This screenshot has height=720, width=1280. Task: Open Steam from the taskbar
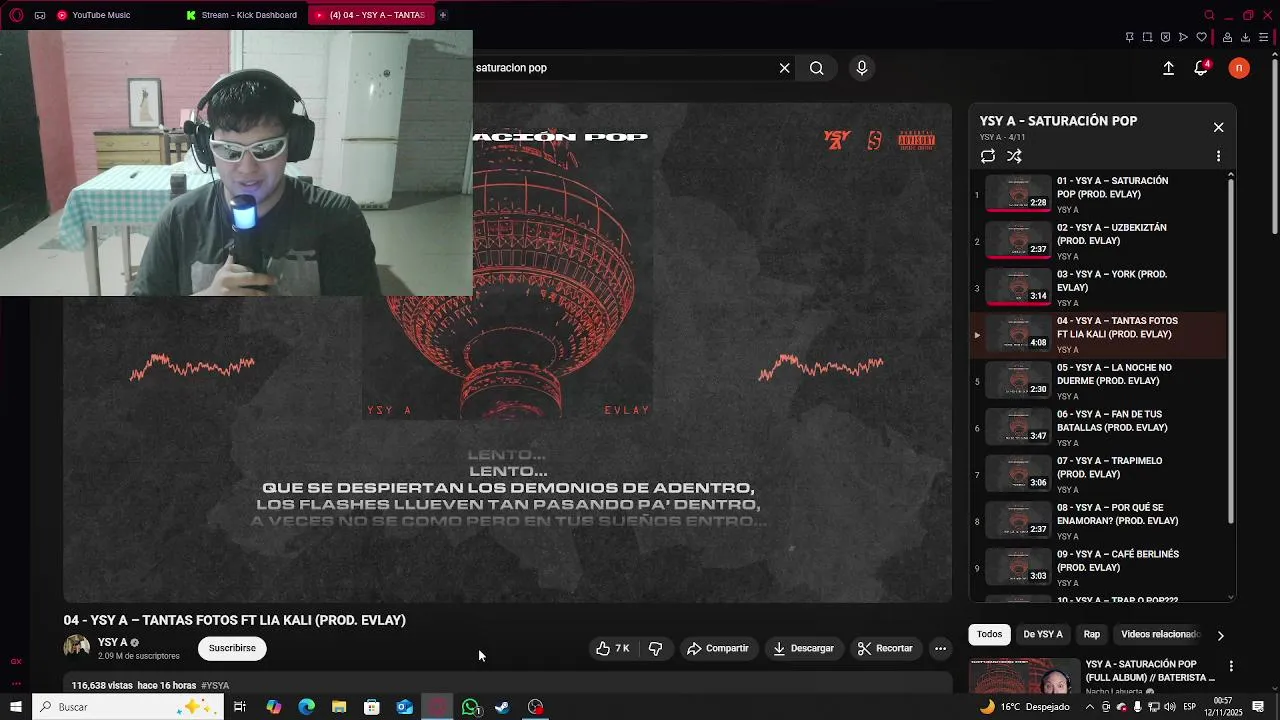pyautogui.click(x=502, y=707)
